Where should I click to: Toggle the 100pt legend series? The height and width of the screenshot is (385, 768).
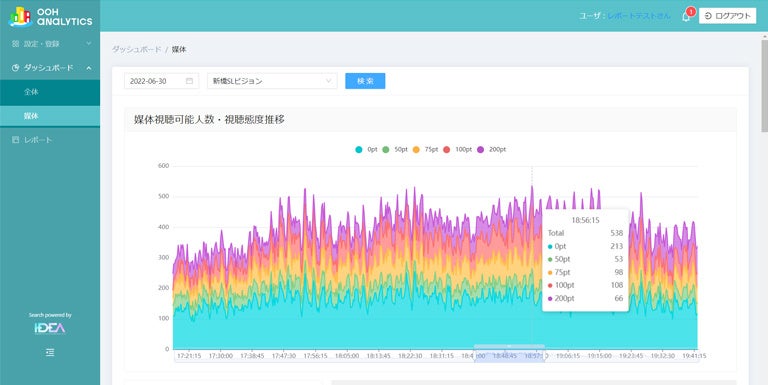[x=457, y=149]
